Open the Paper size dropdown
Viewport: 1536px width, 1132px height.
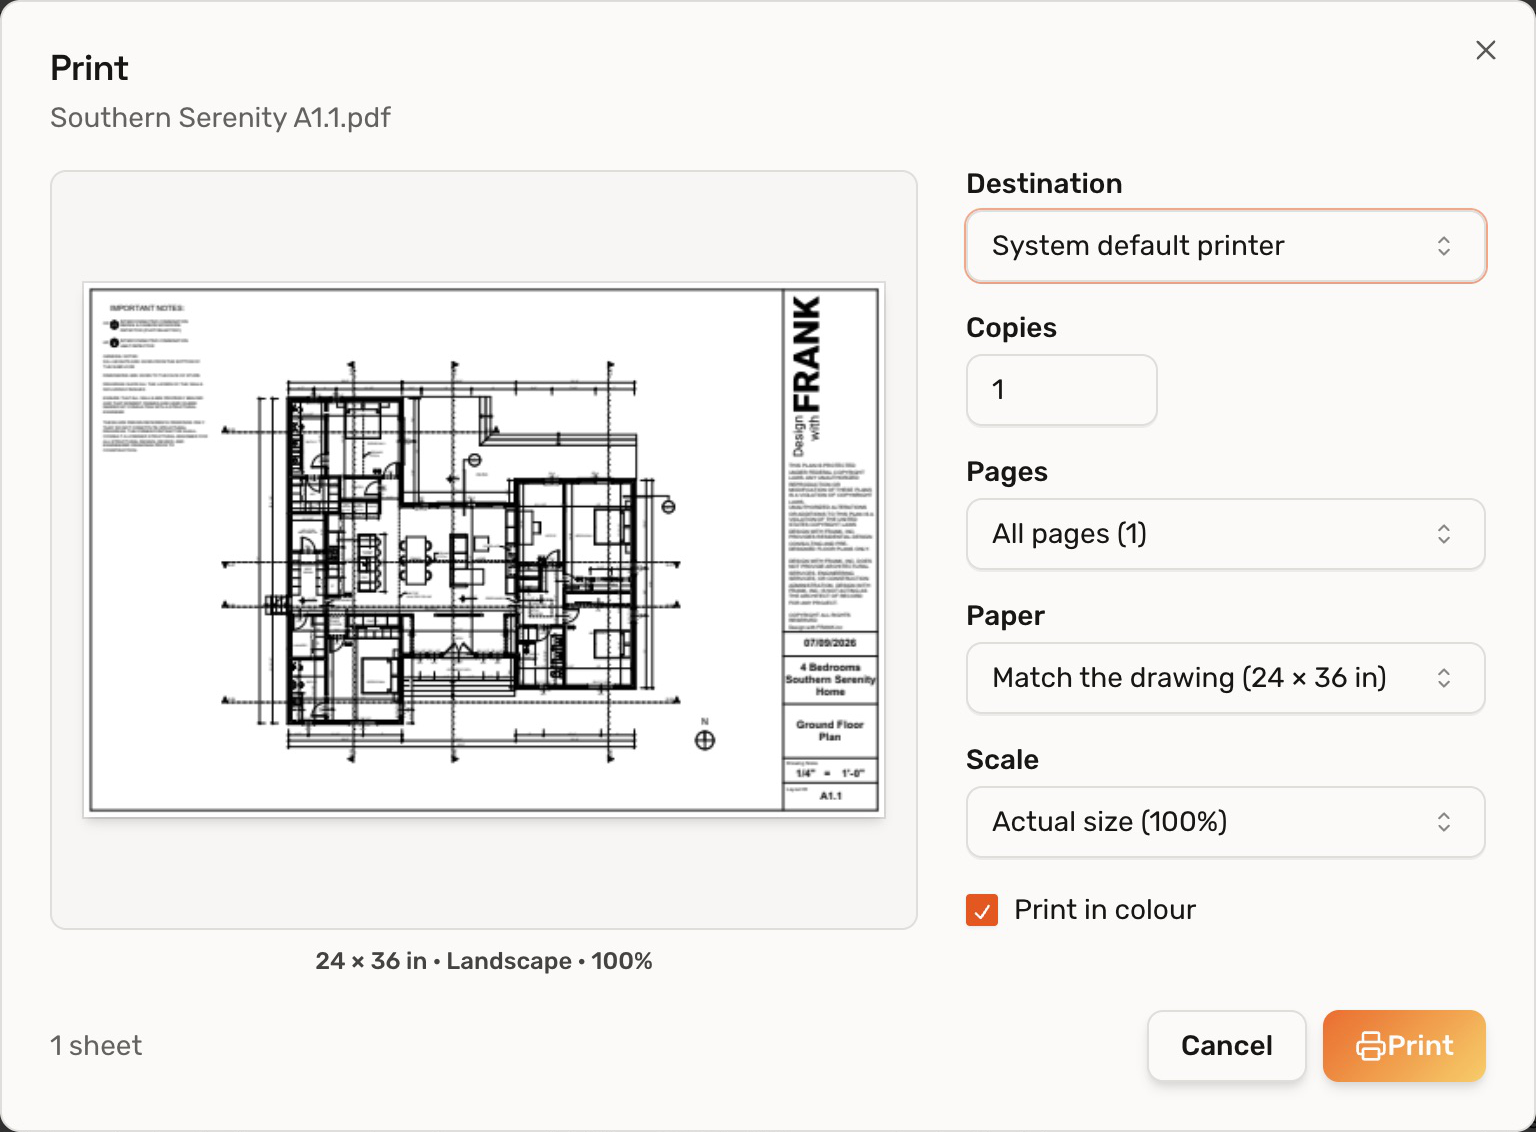click(1226, 678)
